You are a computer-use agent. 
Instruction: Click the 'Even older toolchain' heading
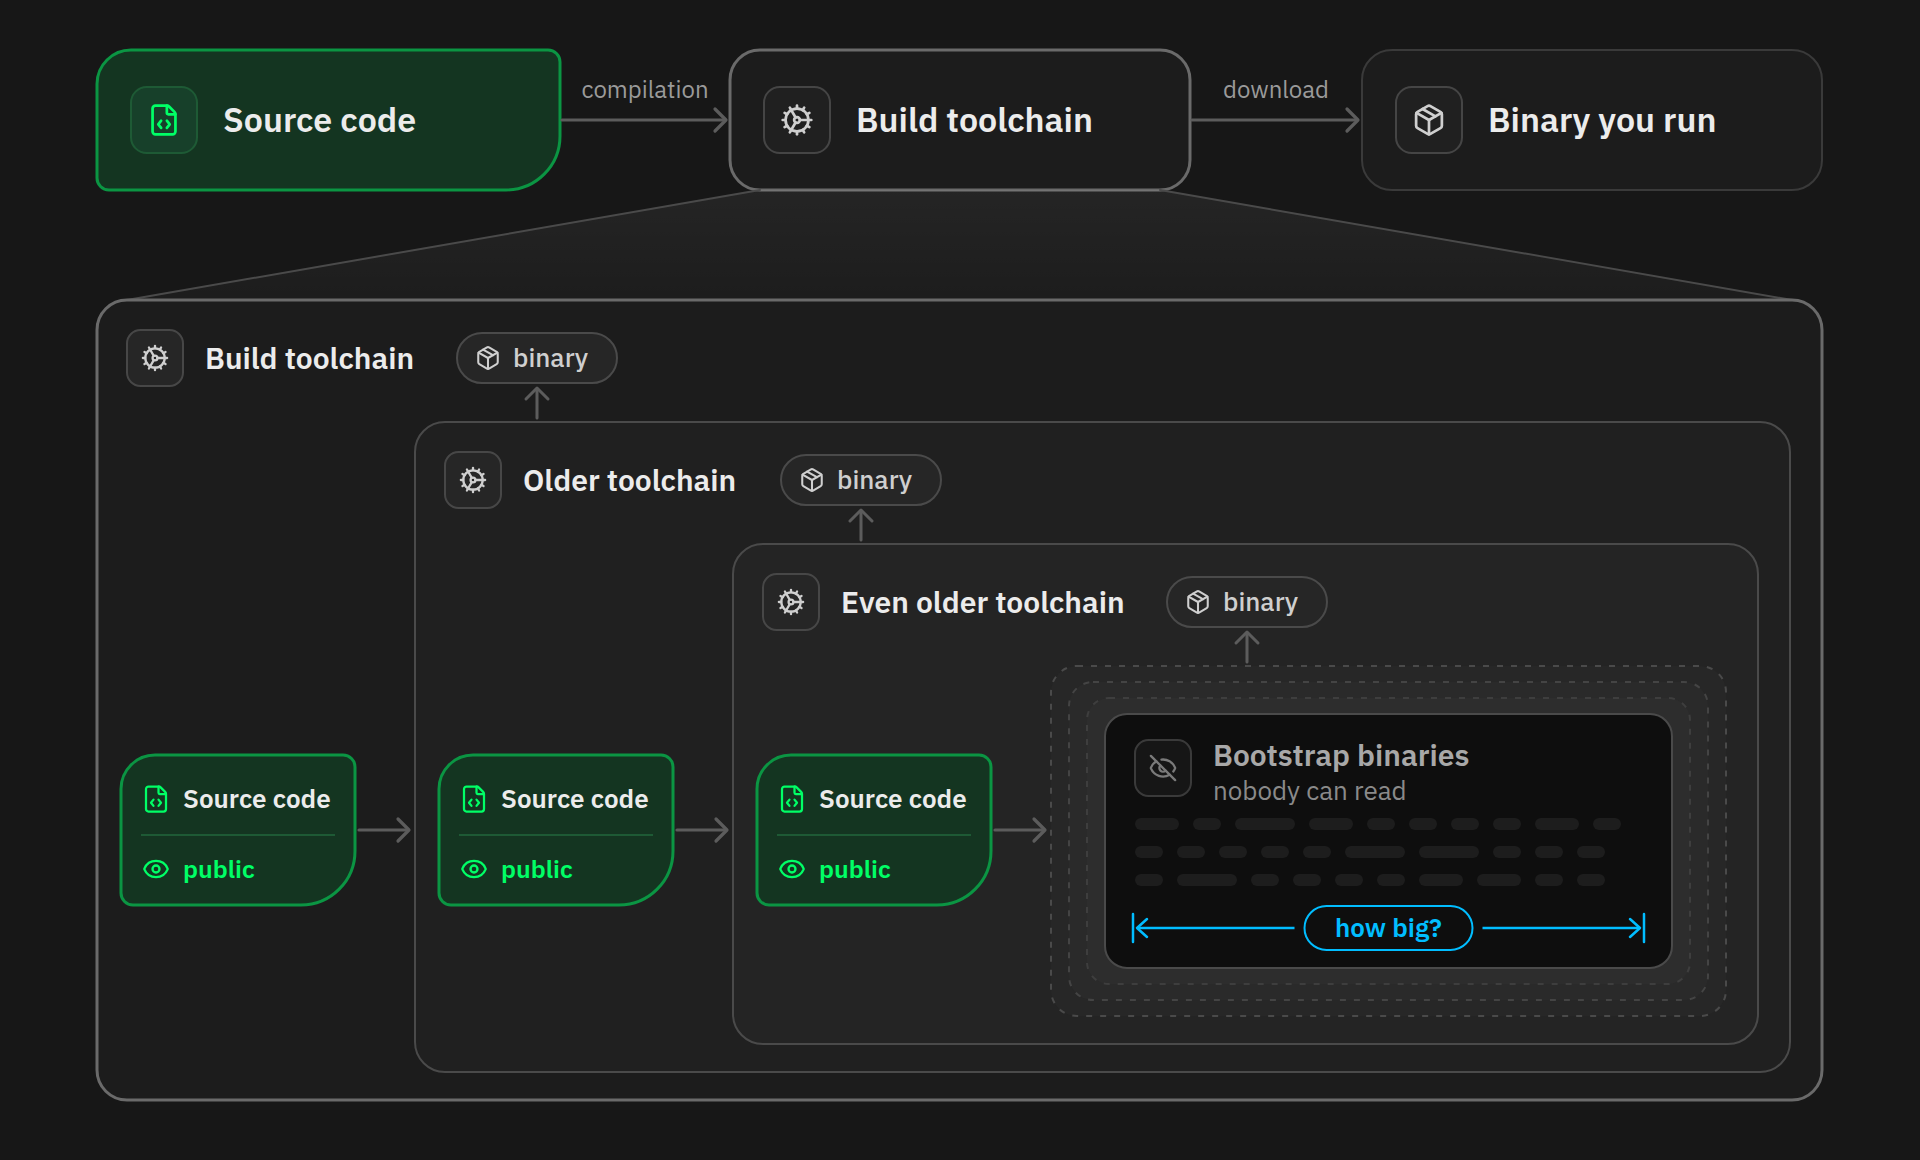pos(983,603)
